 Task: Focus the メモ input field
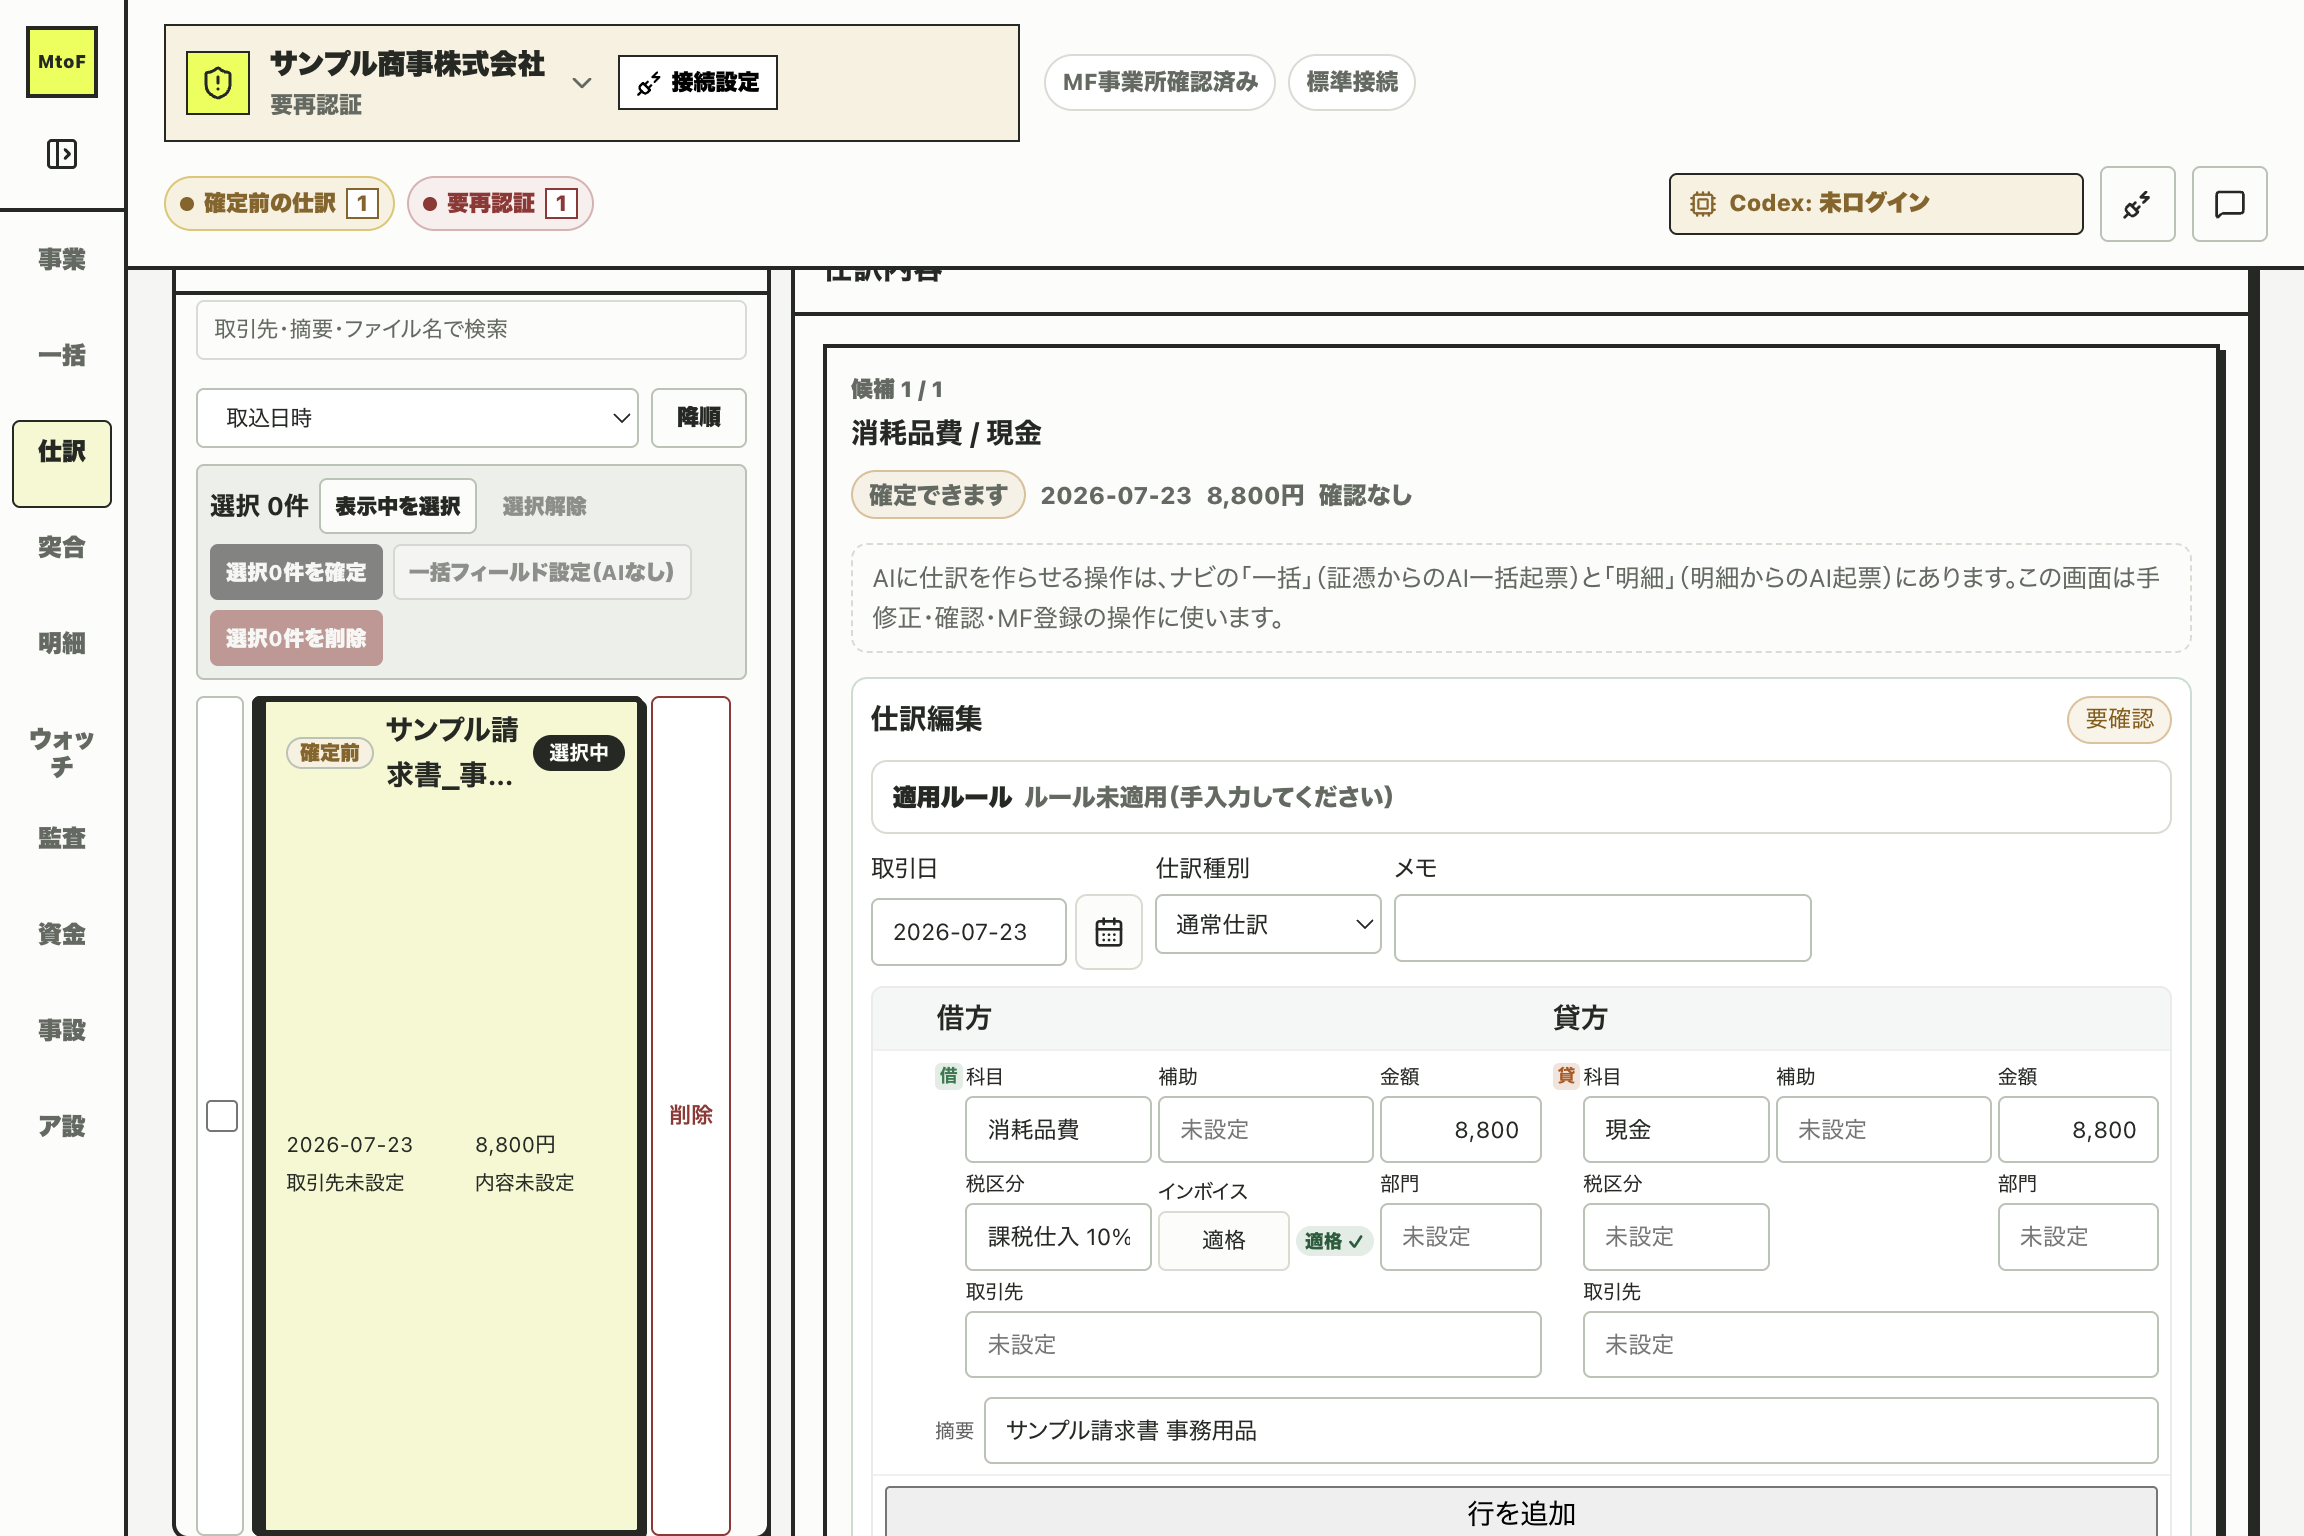(1603, 928)
